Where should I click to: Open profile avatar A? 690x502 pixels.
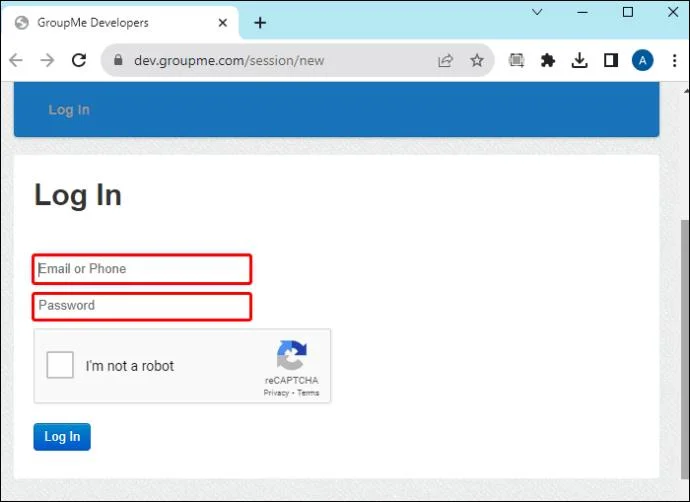point(642,60)
